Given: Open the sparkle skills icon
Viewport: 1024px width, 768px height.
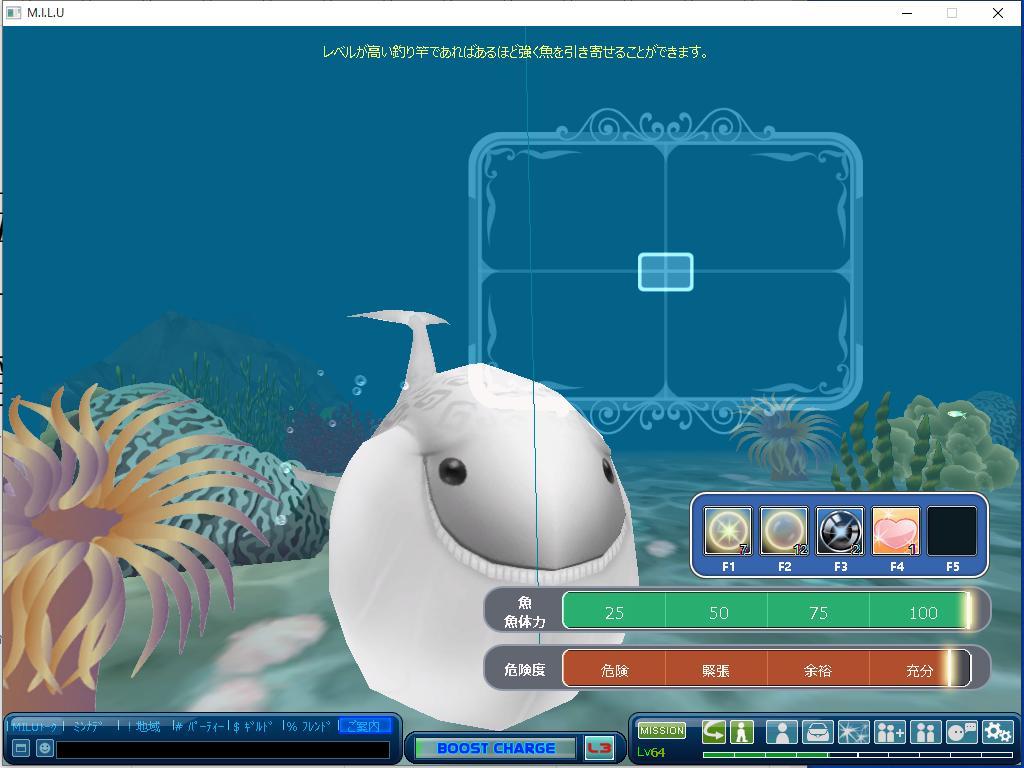Looking at the screenshot, I should [x=854, y=732].
